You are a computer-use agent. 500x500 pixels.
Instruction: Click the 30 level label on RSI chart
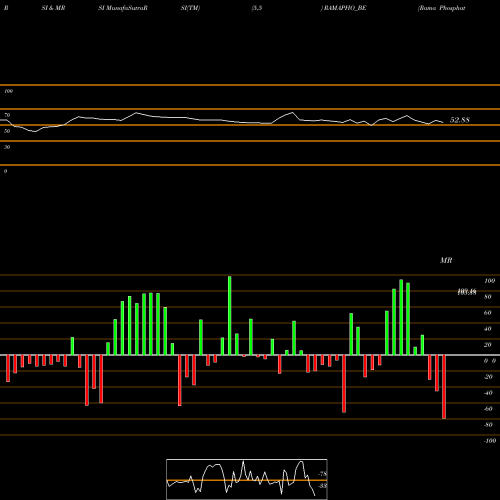[7, 147]
